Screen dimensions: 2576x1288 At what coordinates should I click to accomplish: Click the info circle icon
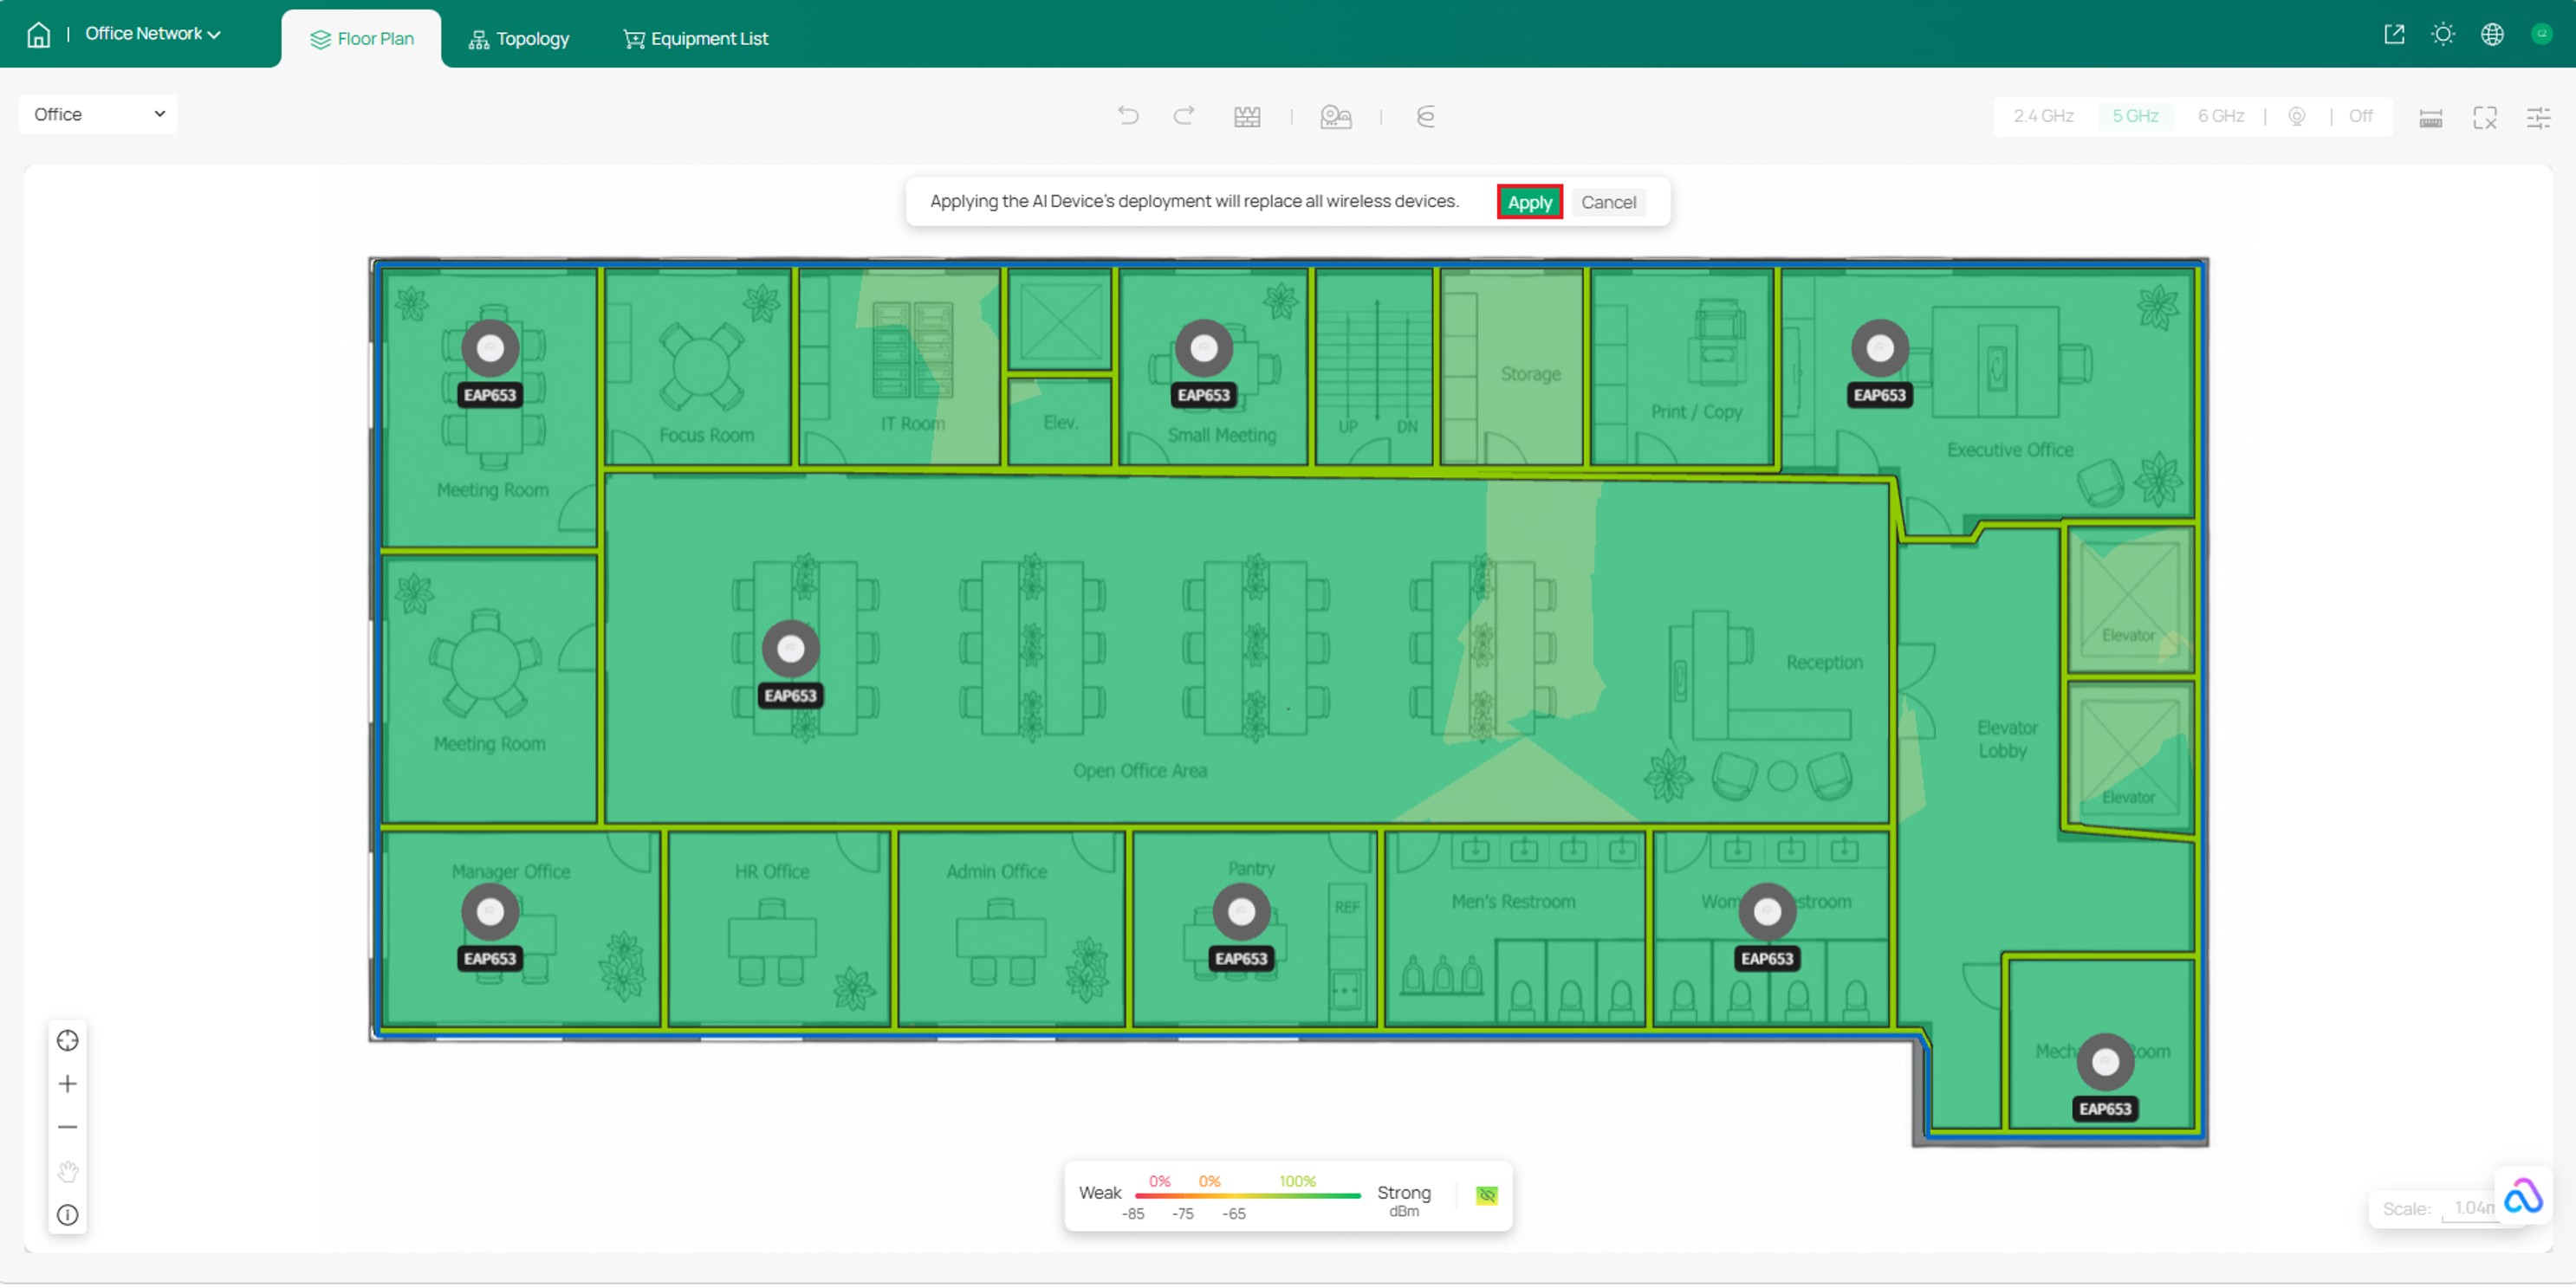click(68, 1215)
